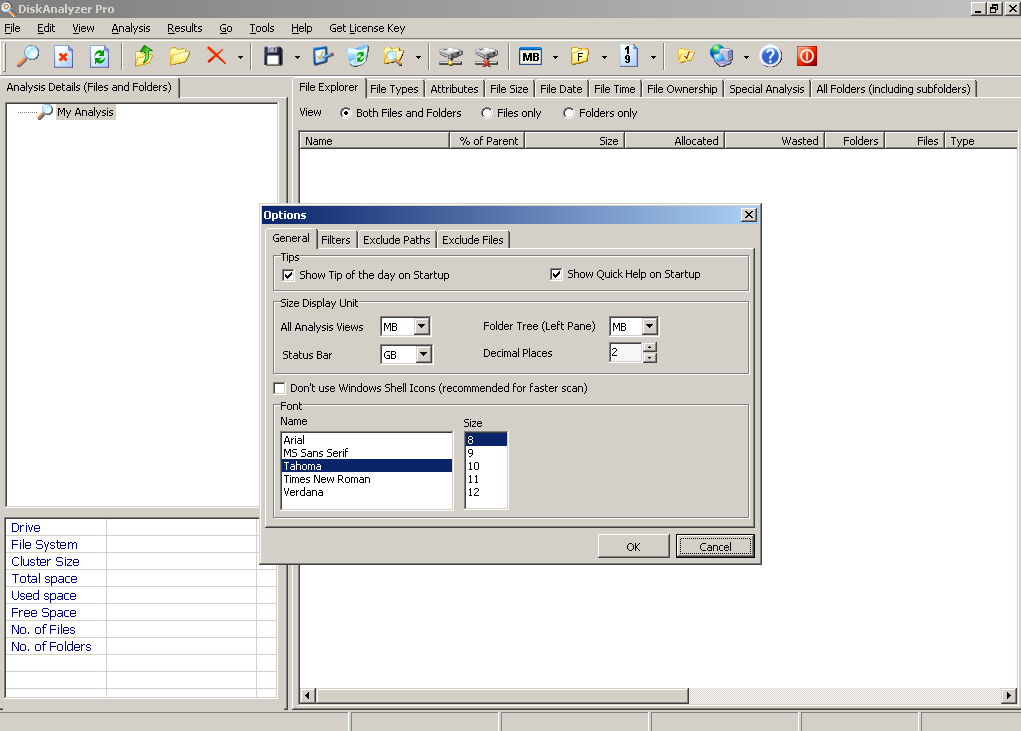Open the Analysis menu

tap(131, 28)
